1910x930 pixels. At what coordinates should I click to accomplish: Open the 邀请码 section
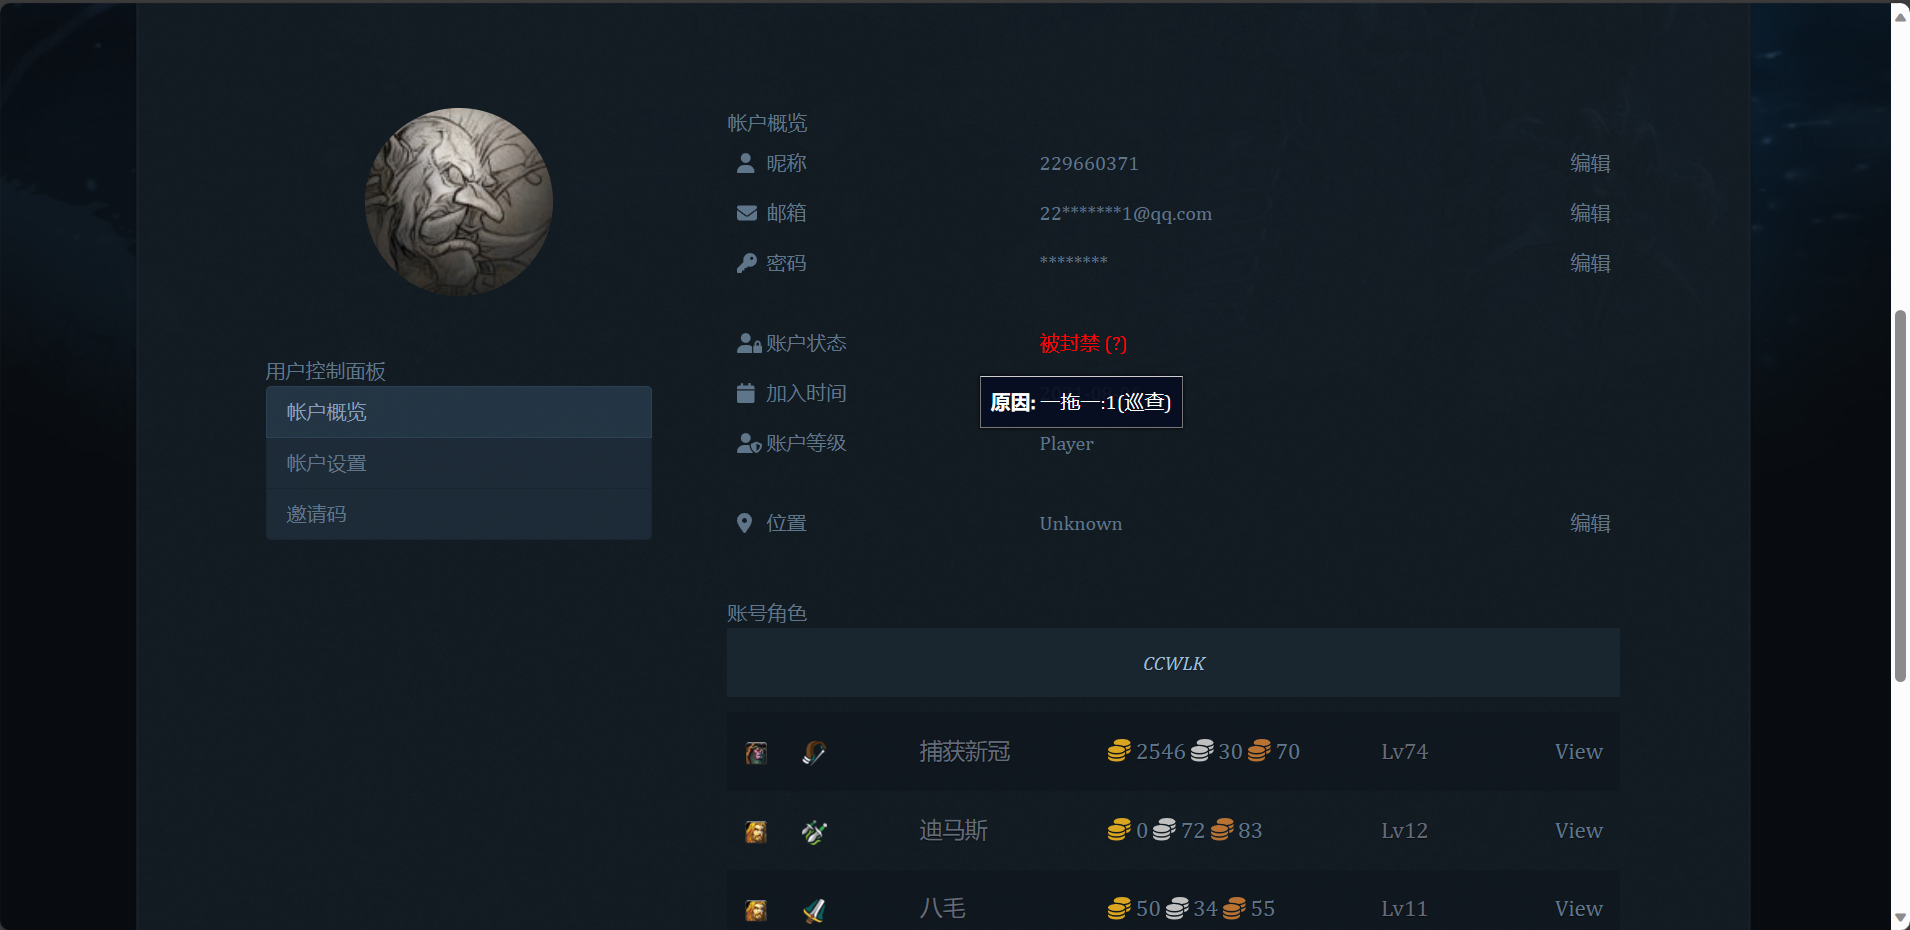coord(316,513)
